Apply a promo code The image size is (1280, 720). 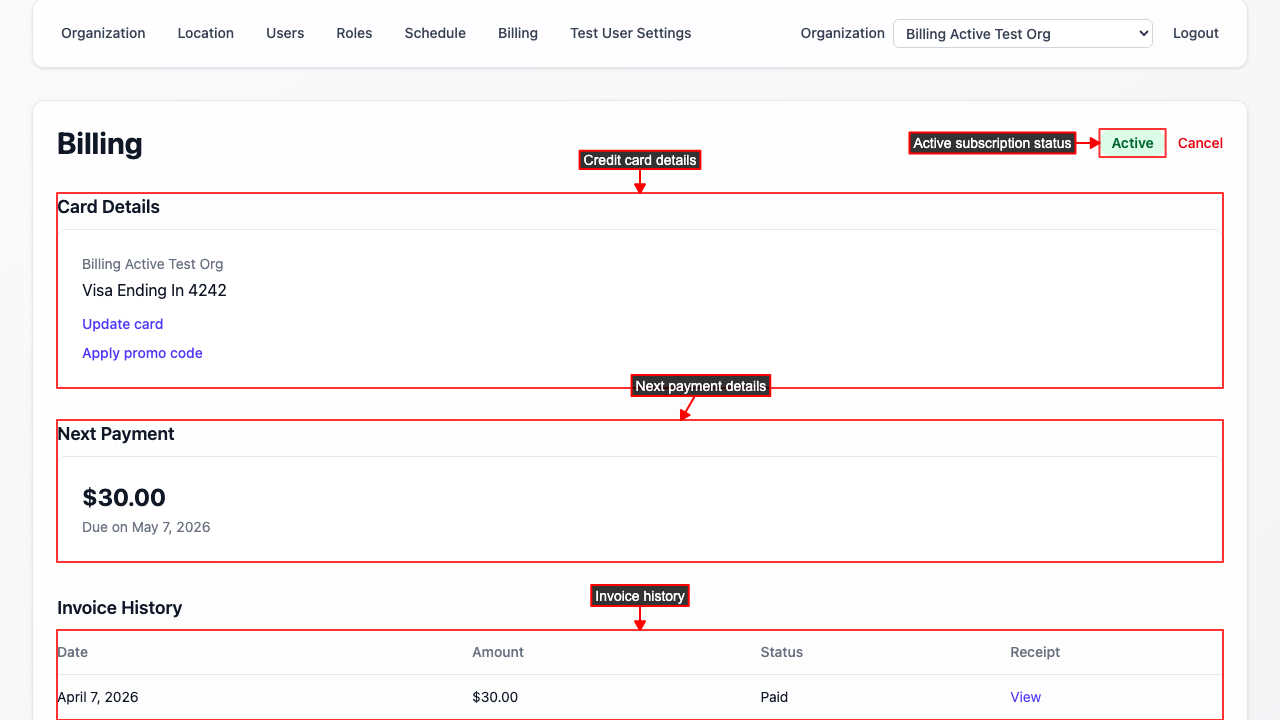coord(142,353)
